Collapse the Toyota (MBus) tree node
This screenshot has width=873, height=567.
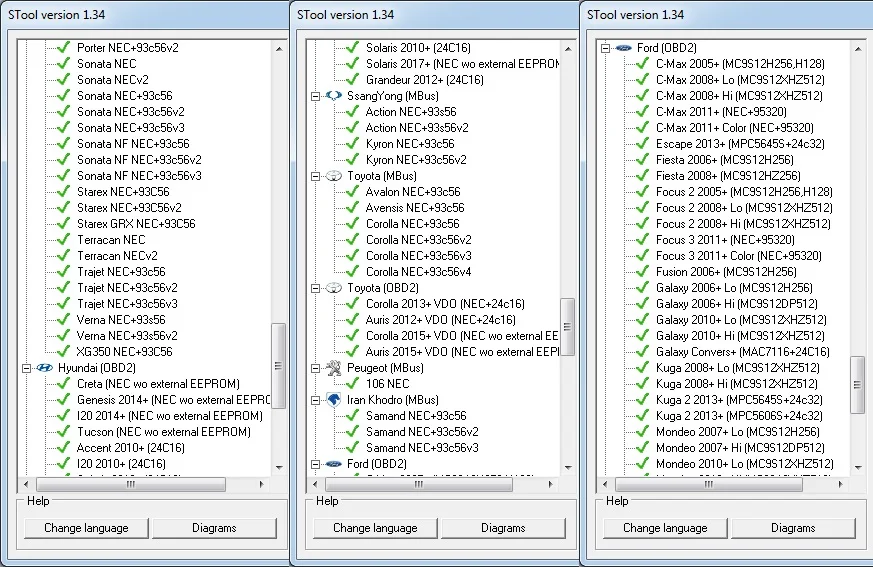coord(315,177)
